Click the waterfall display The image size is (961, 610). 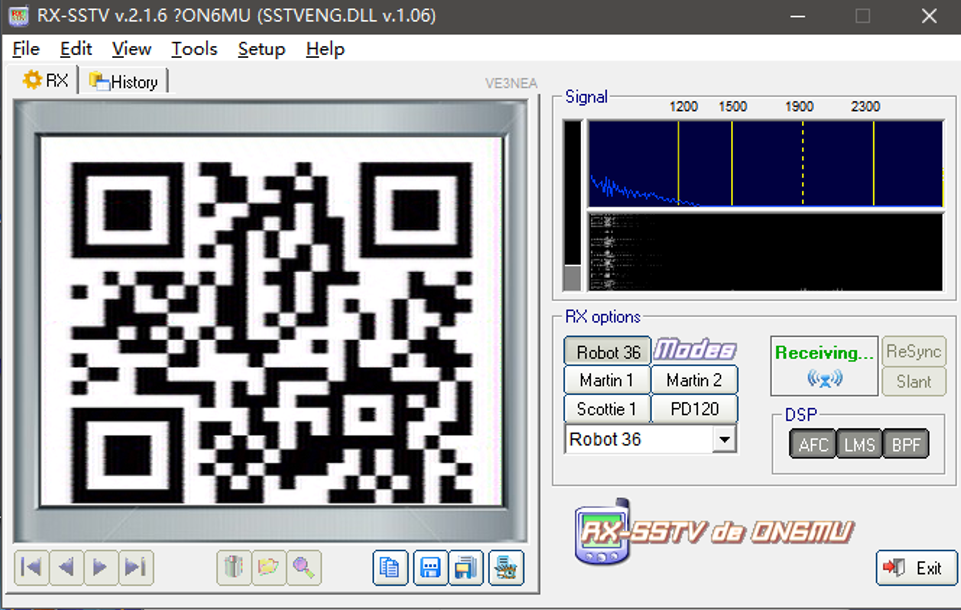click(765, 251)
